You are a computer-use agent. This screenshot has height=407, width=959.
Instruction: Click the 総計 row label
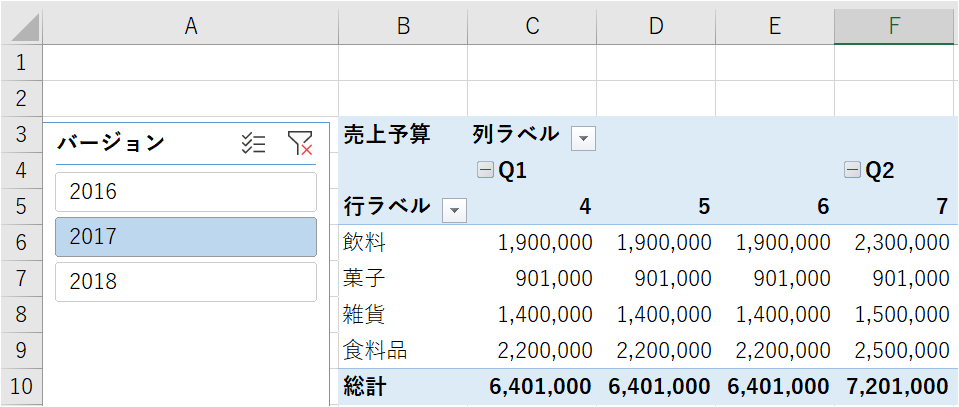(365, 387)
